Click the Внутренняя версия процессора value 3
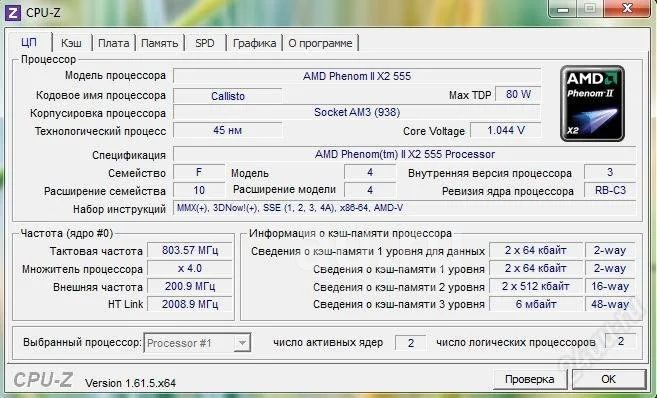The image size is (657, 398). (610, 172)
